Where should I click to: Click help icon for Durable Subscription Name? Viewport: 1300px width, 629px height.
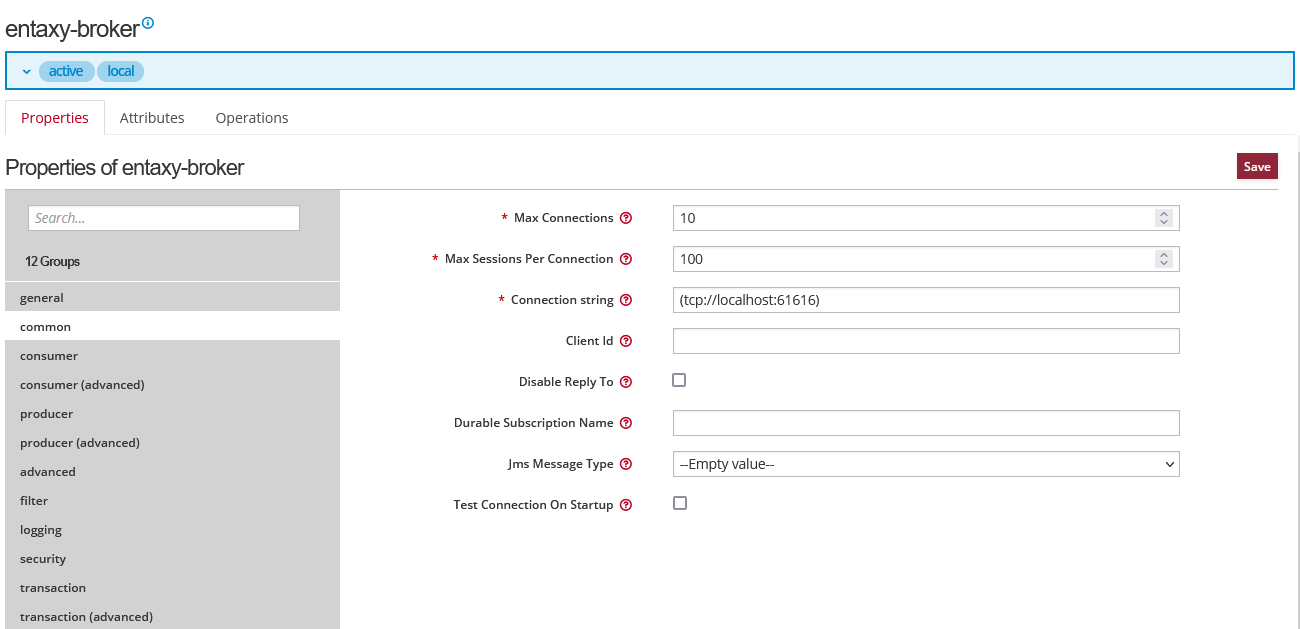(x=626, y=423)
